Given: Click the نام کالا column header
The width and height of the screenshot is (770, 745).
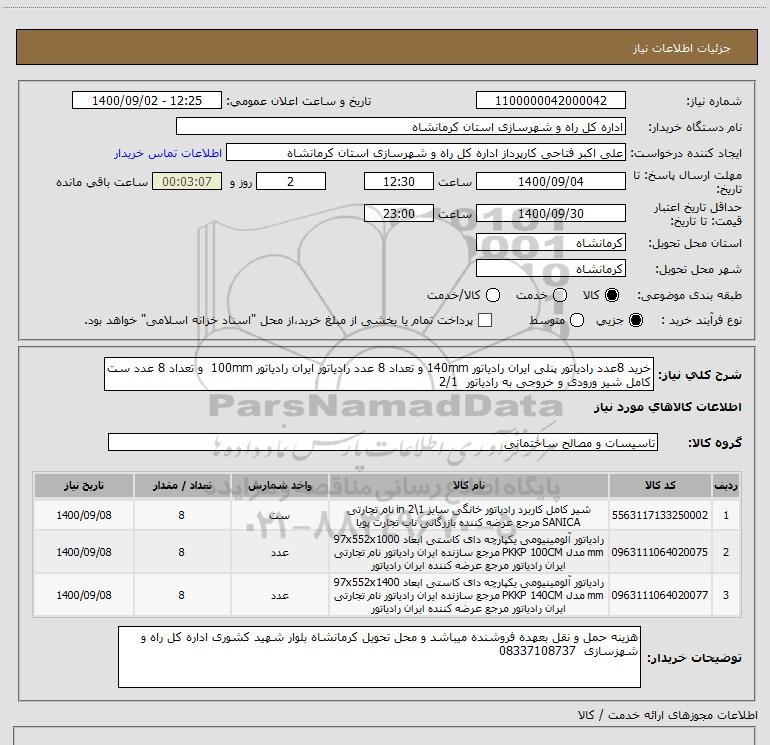Looking at the screenshot, I should [468, 485].
